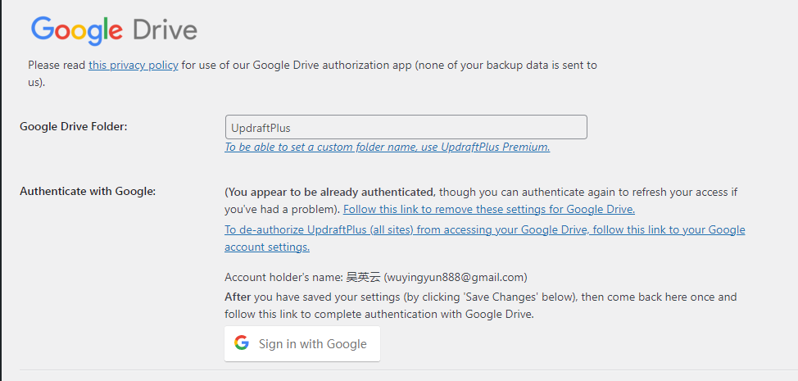The image size is (798, 381).
Task: Click the Sign in with Google button
Action: [x=302, y=344]
